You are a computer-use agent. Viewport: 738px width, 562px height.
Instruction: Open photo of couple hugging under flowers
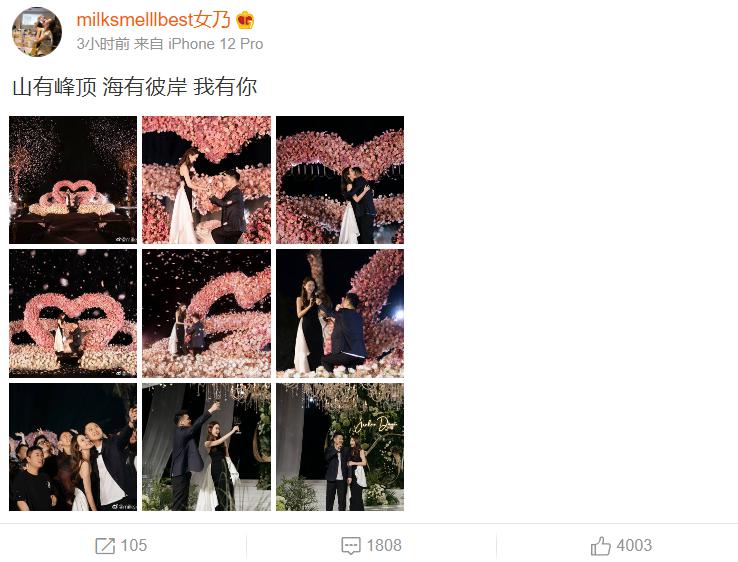pyautogui.click(x=340, y=180)
